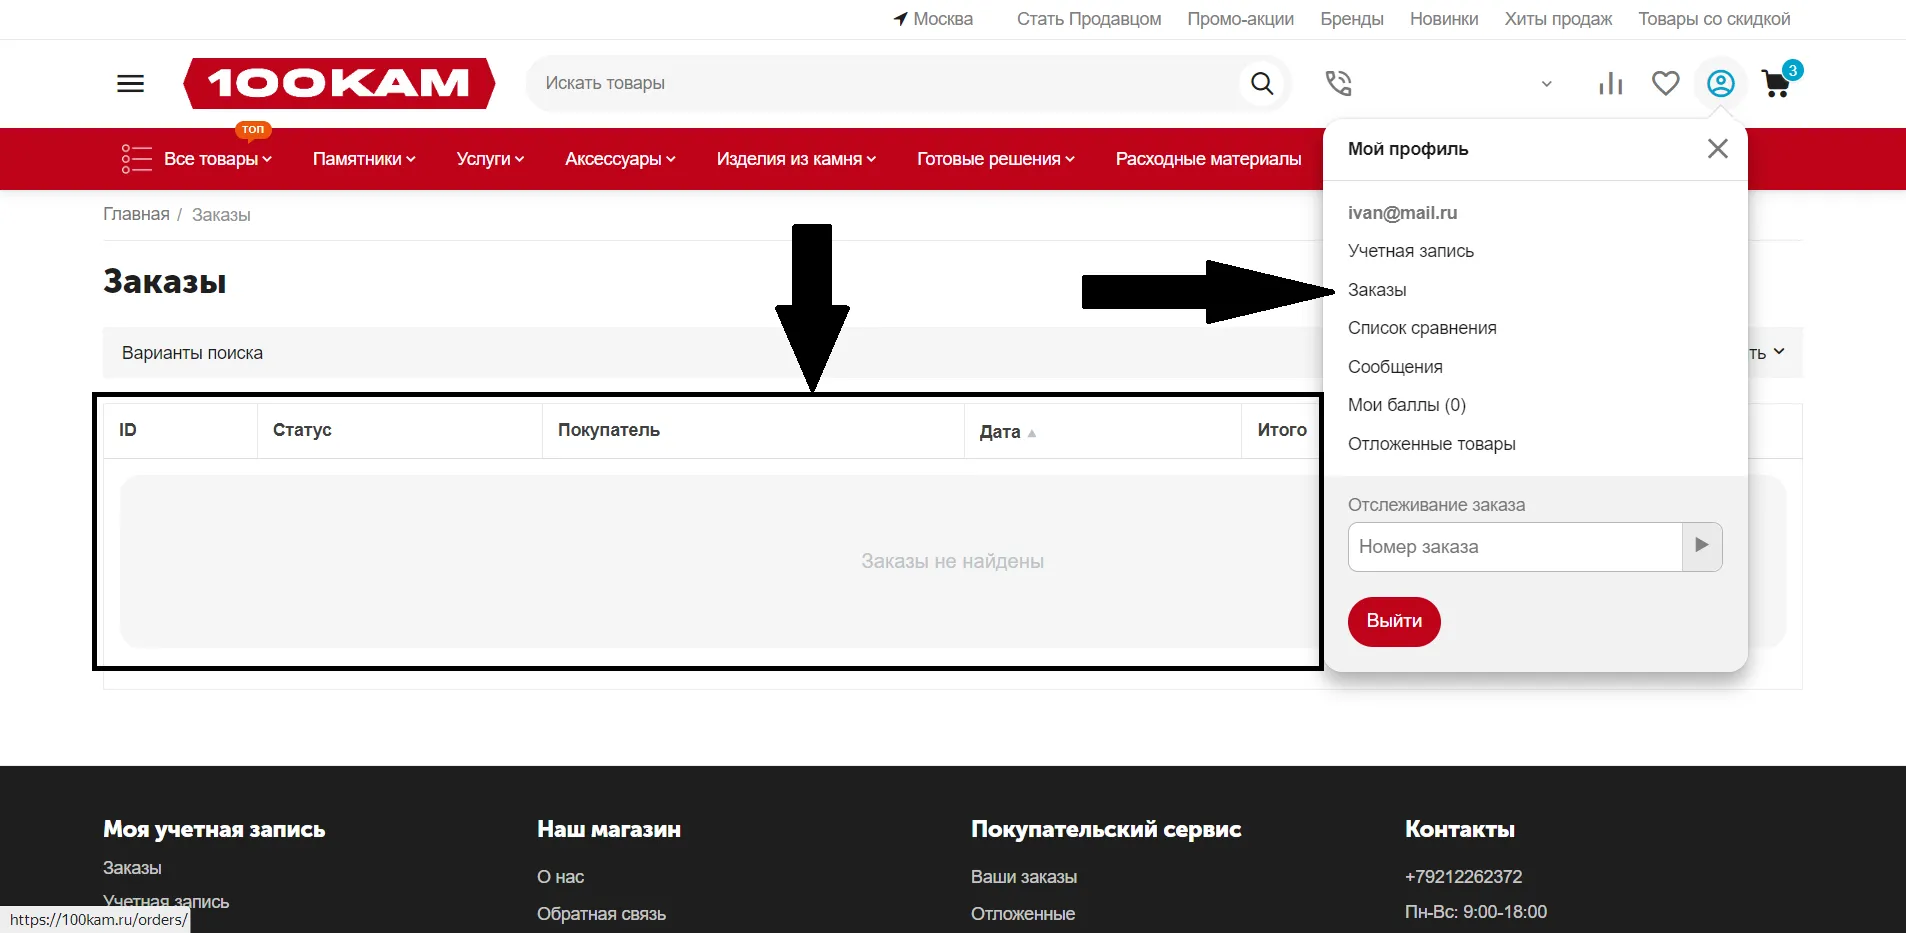Click the phone callback icon

pyautogui.click(x=1338, y=83)
